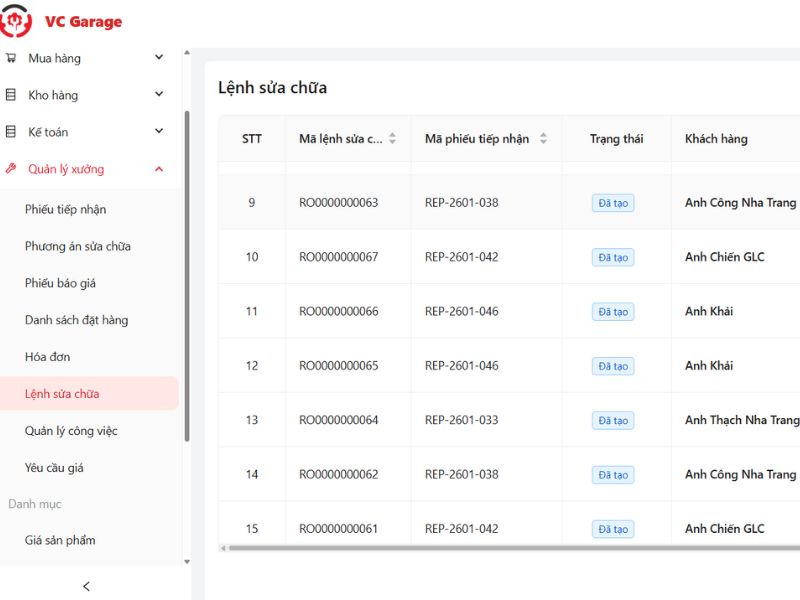Open the Phiếu báo giá menu item
The image size is (800, 600).
(60, 283)
